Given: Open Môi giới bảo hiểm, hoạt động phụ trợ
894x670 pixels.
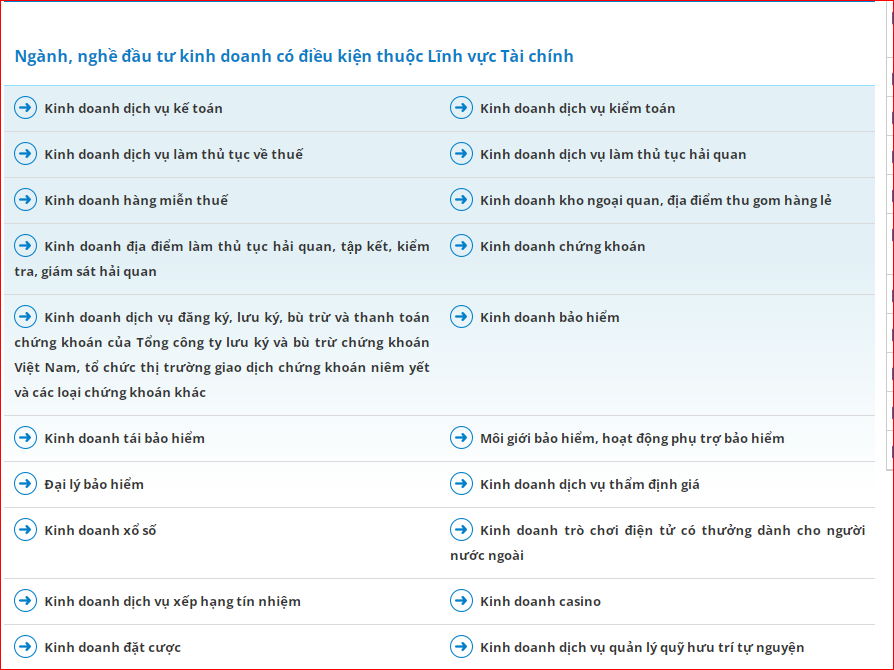Looking at the screenshot, I should click(632, 438).
